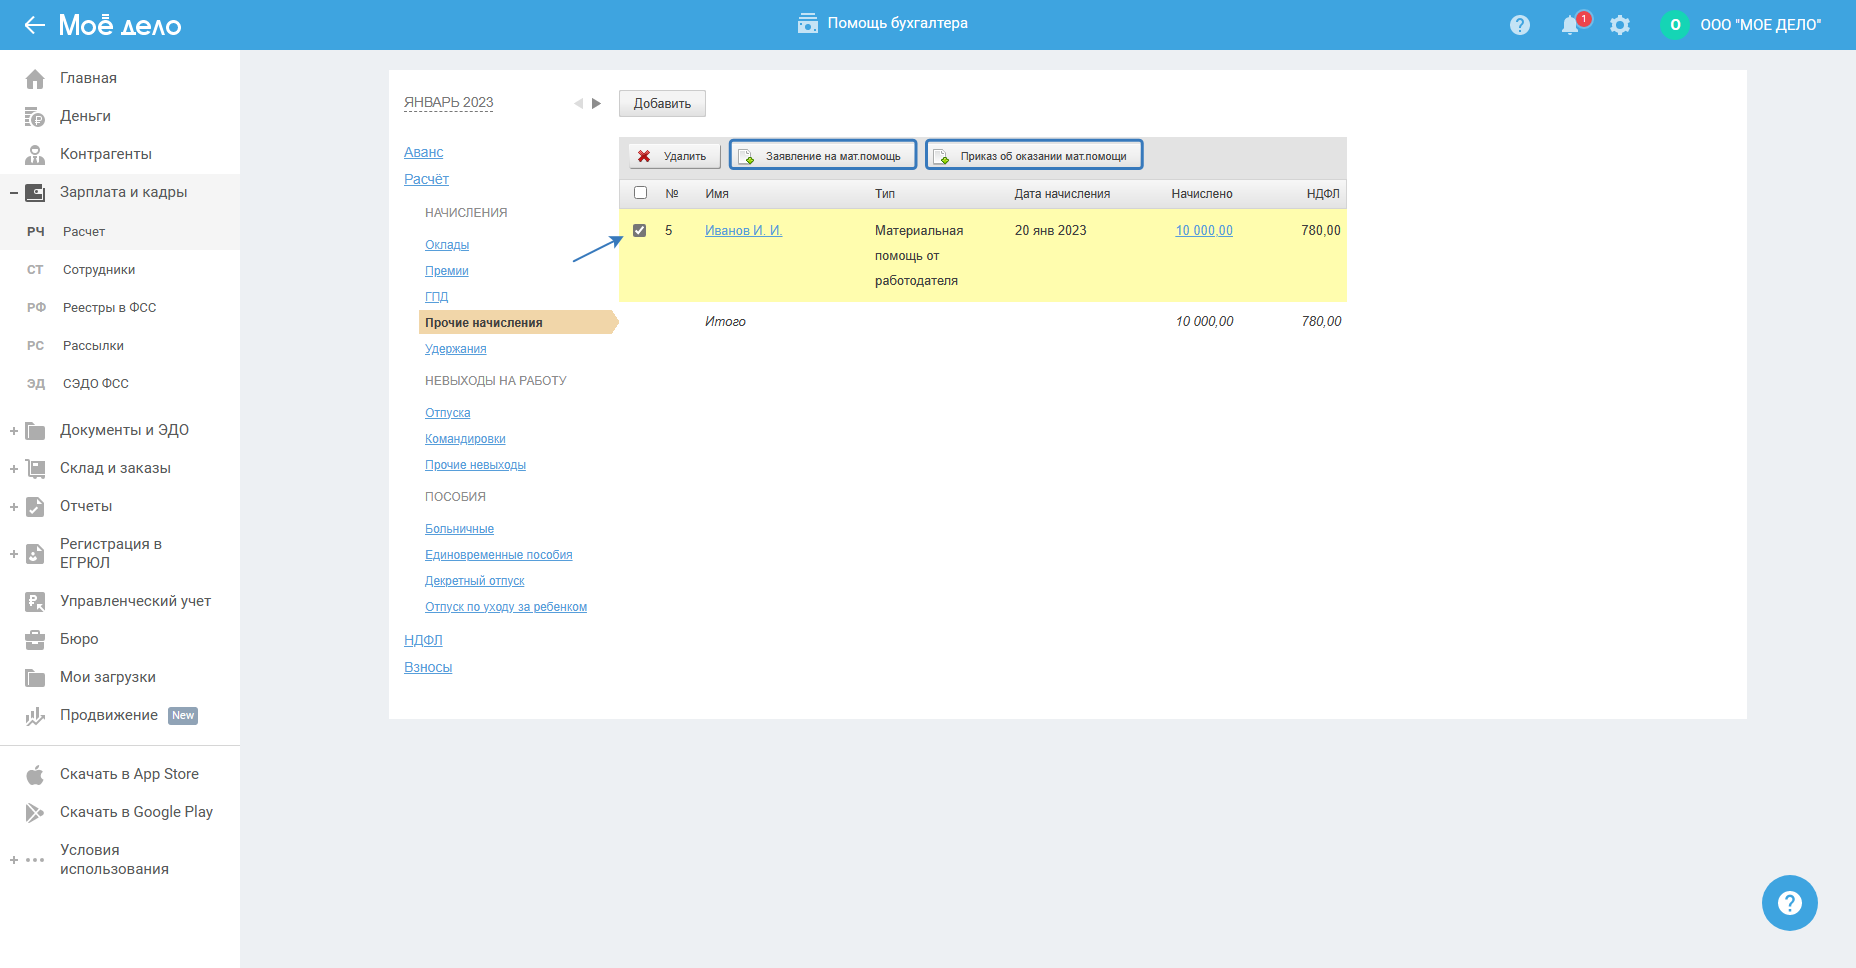The height and width of the screenshot is (968, 1856).
Task: Open the ЯНВАРЬ 2023 period selector
Action: [448, 103]
